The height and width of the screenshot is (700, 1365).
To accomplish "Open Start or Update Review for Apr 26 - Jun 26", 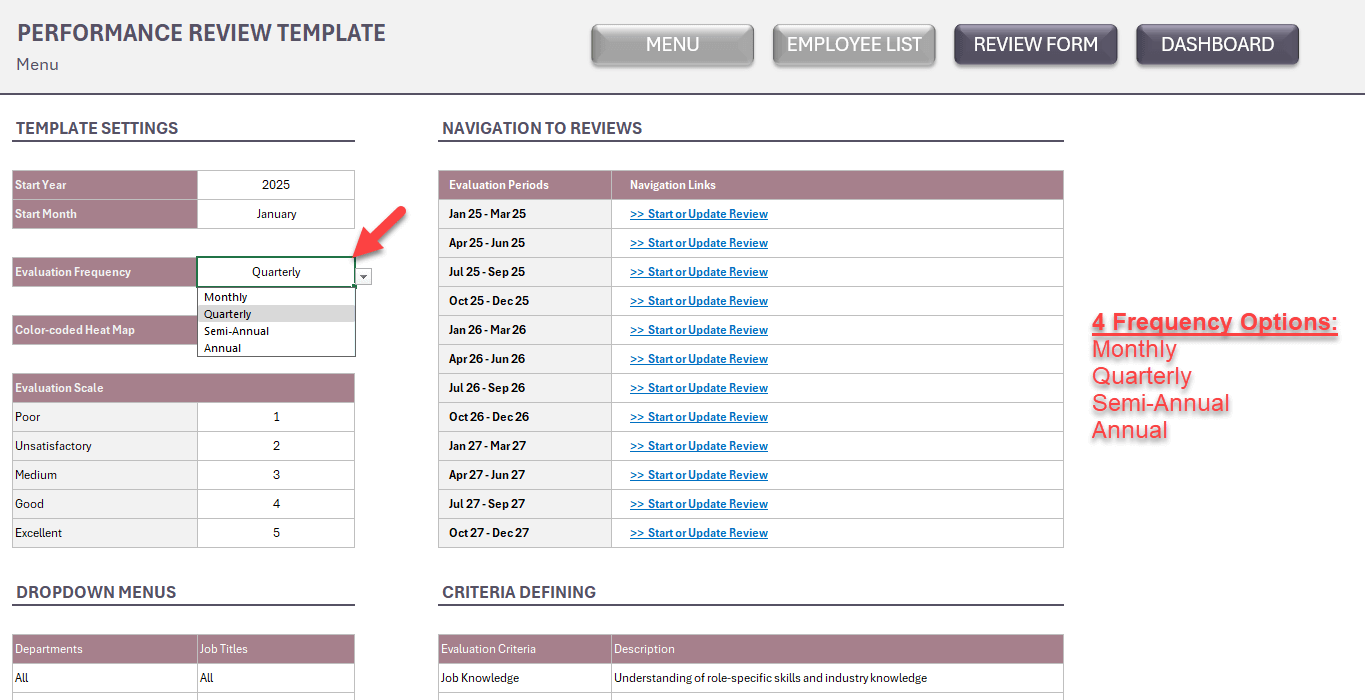I will (699, 359).
